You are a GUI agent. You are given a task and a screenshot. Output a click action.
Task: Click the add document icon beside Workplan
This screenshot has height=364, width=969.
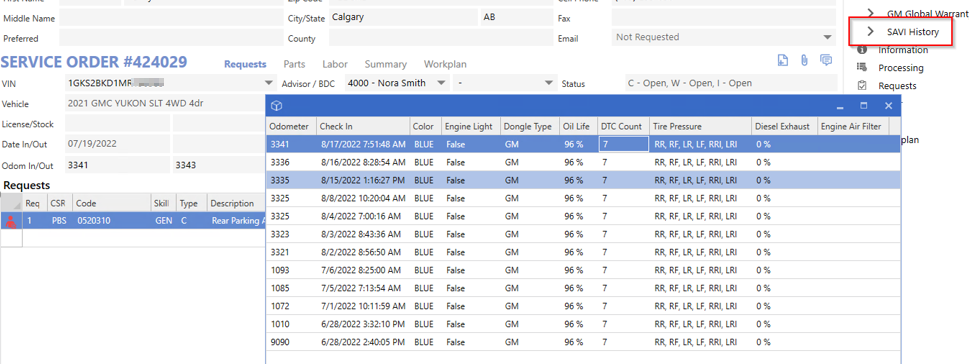[782, 60]
